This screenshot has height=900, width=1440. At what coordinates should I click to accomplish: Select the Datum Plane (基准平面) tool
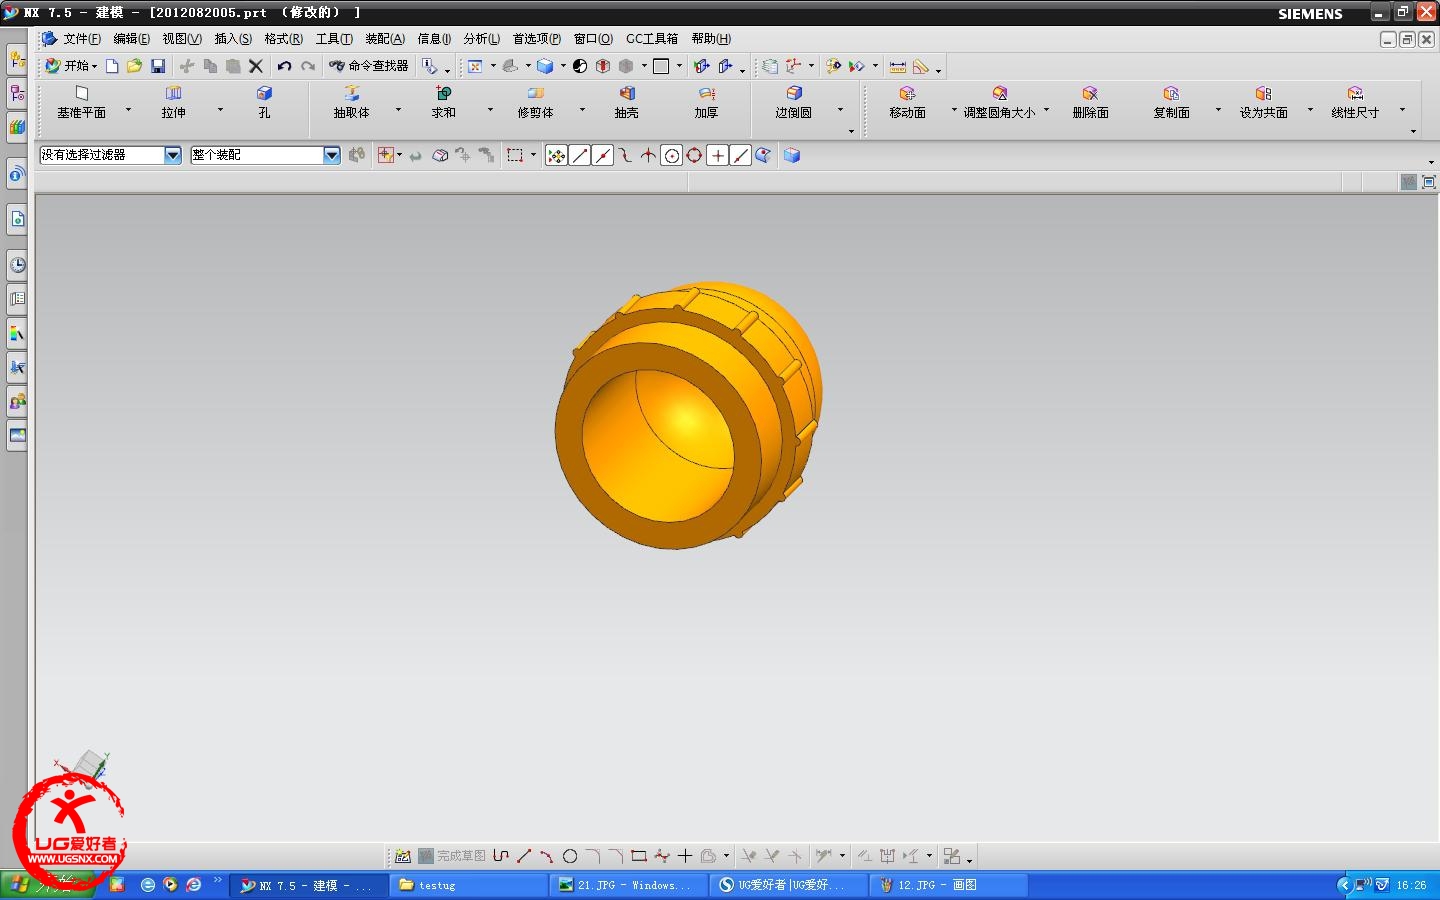coord(82,103)
